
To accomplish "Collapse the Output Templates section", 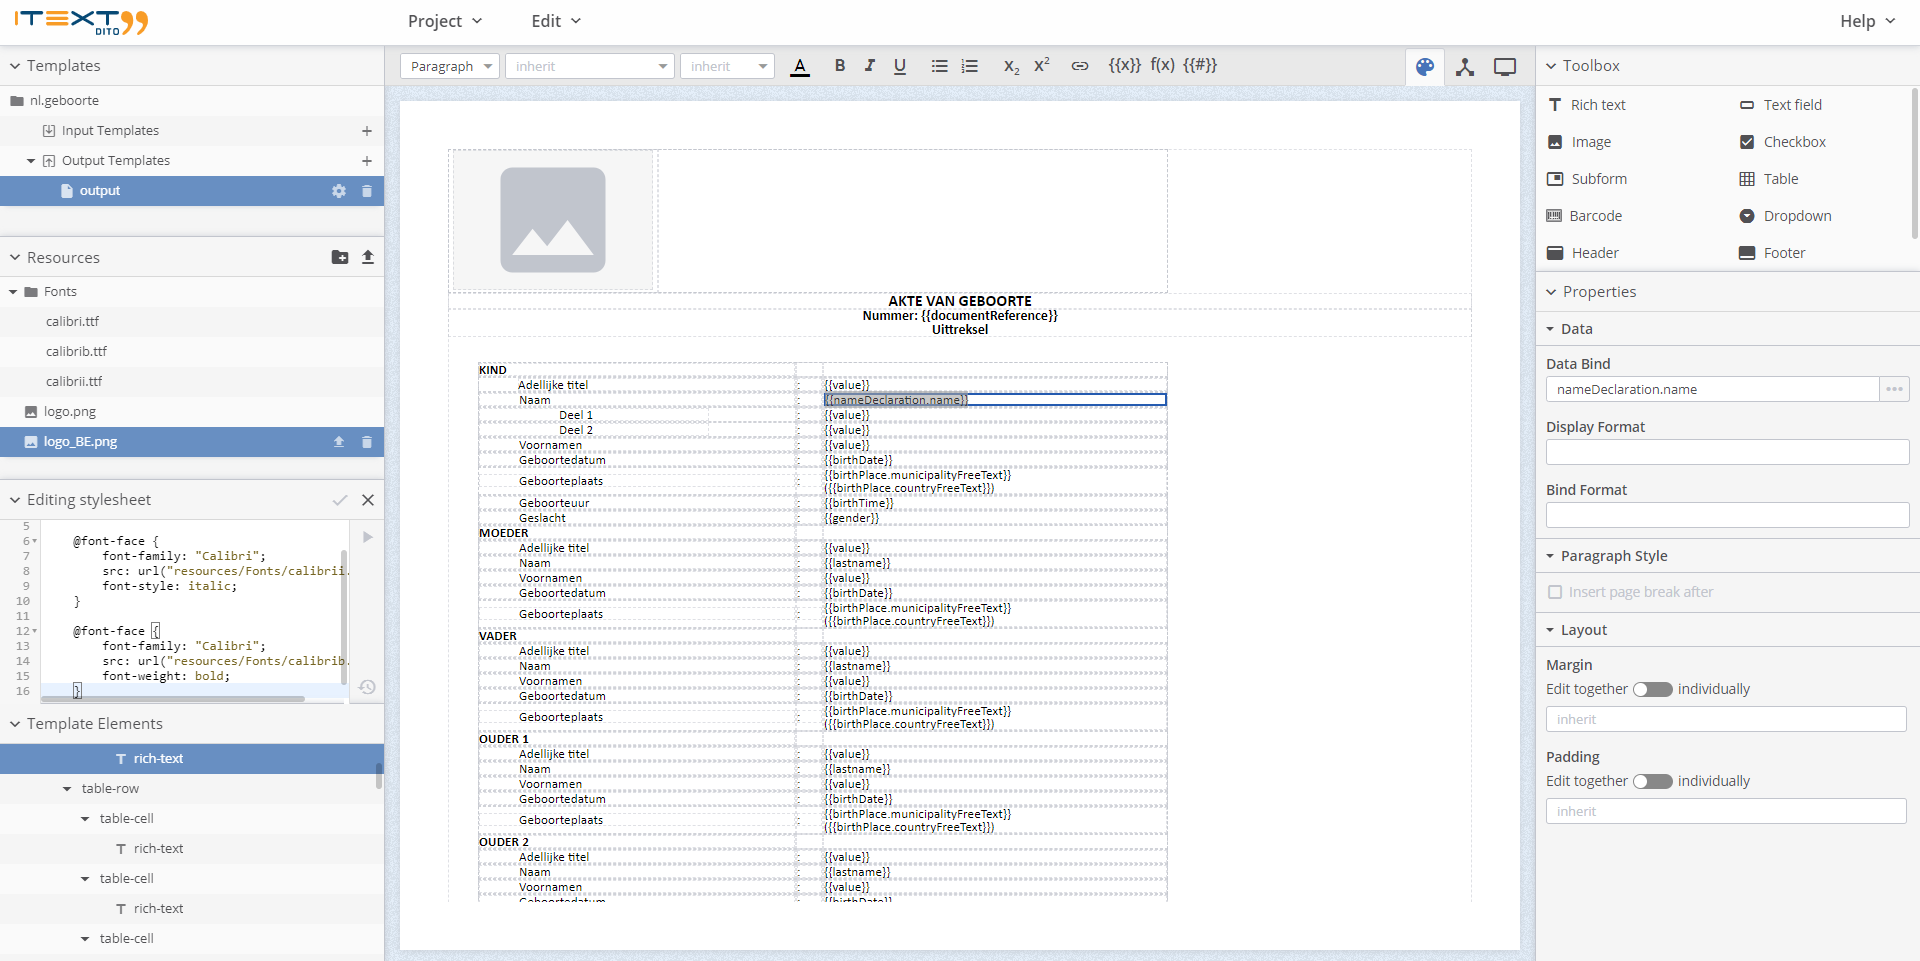I will tap(31, 160).
